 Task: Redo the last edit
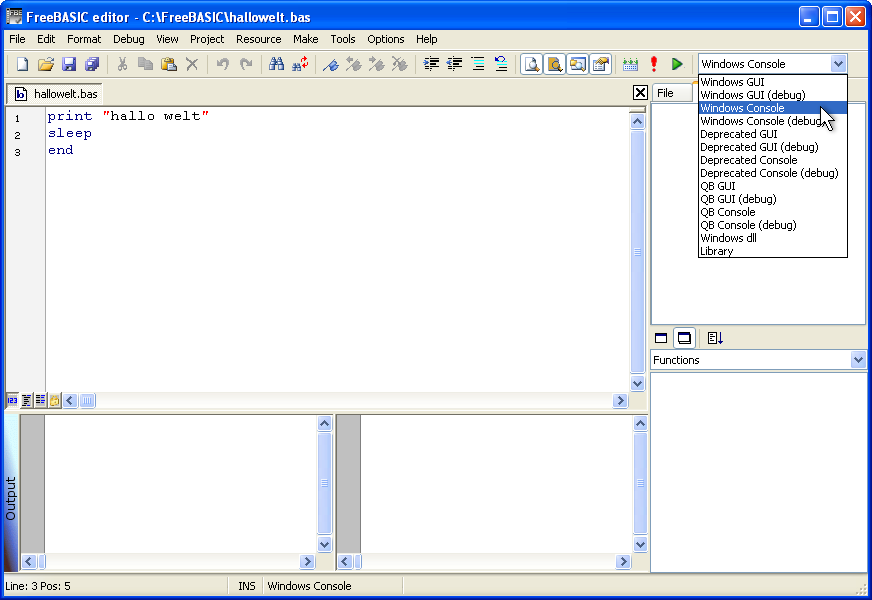click(x=246, y=64)
